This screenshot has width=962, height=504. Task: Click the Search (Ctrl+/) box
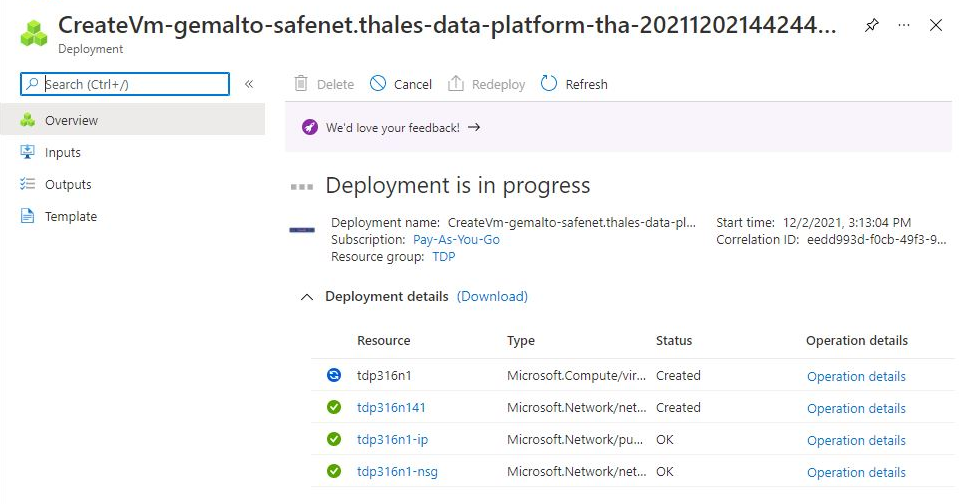point(125,84)
